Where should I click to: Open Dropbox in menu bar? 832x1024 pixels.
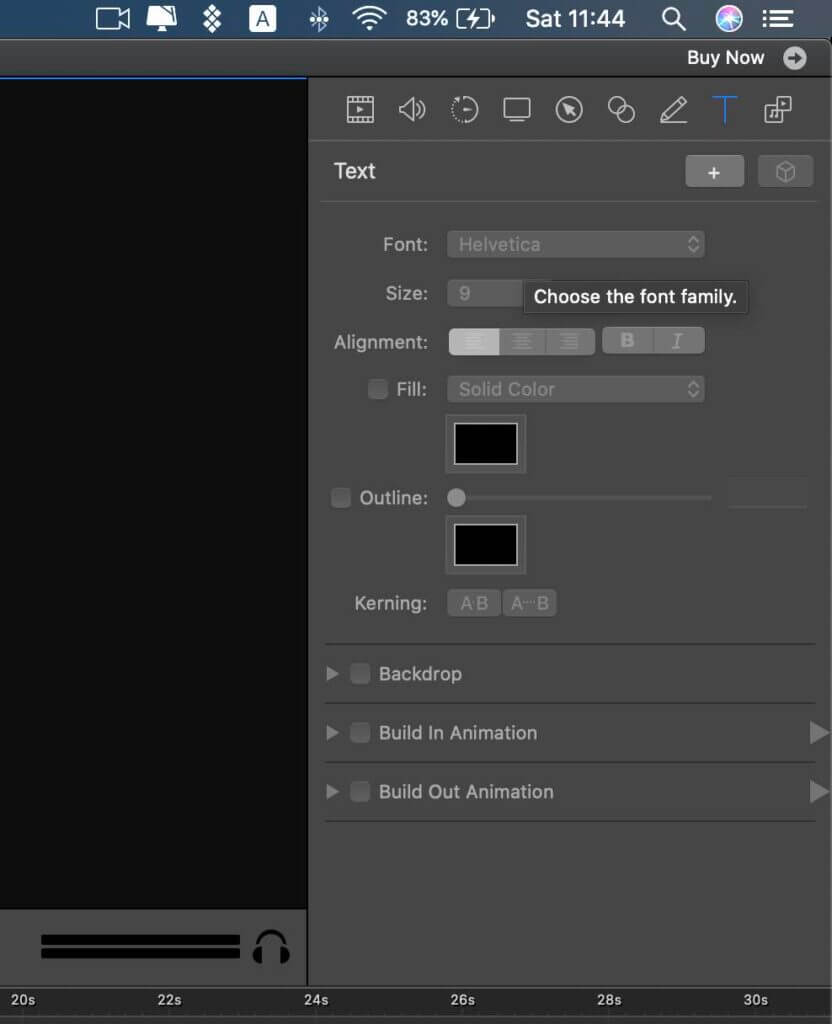[212, 18]
